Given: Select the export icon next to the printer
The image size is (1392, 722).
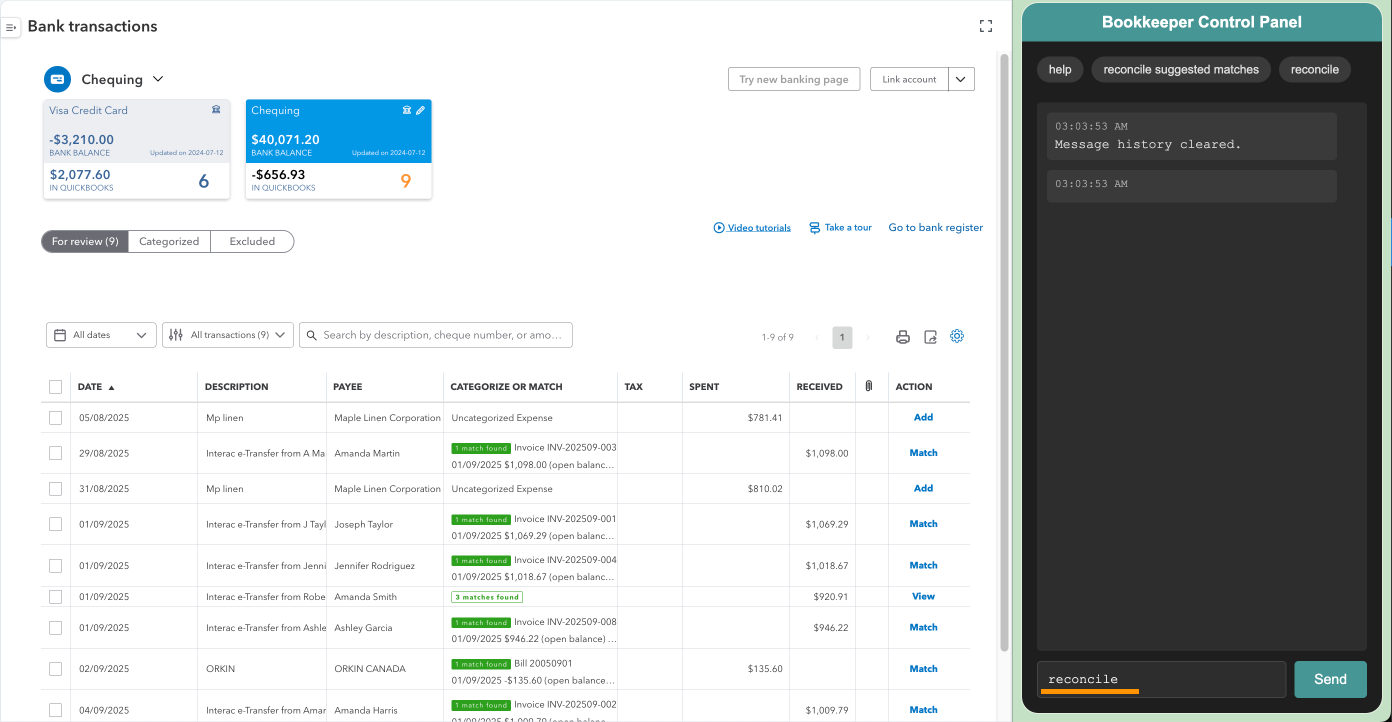Looking at the screenshot, I should 930,337.
